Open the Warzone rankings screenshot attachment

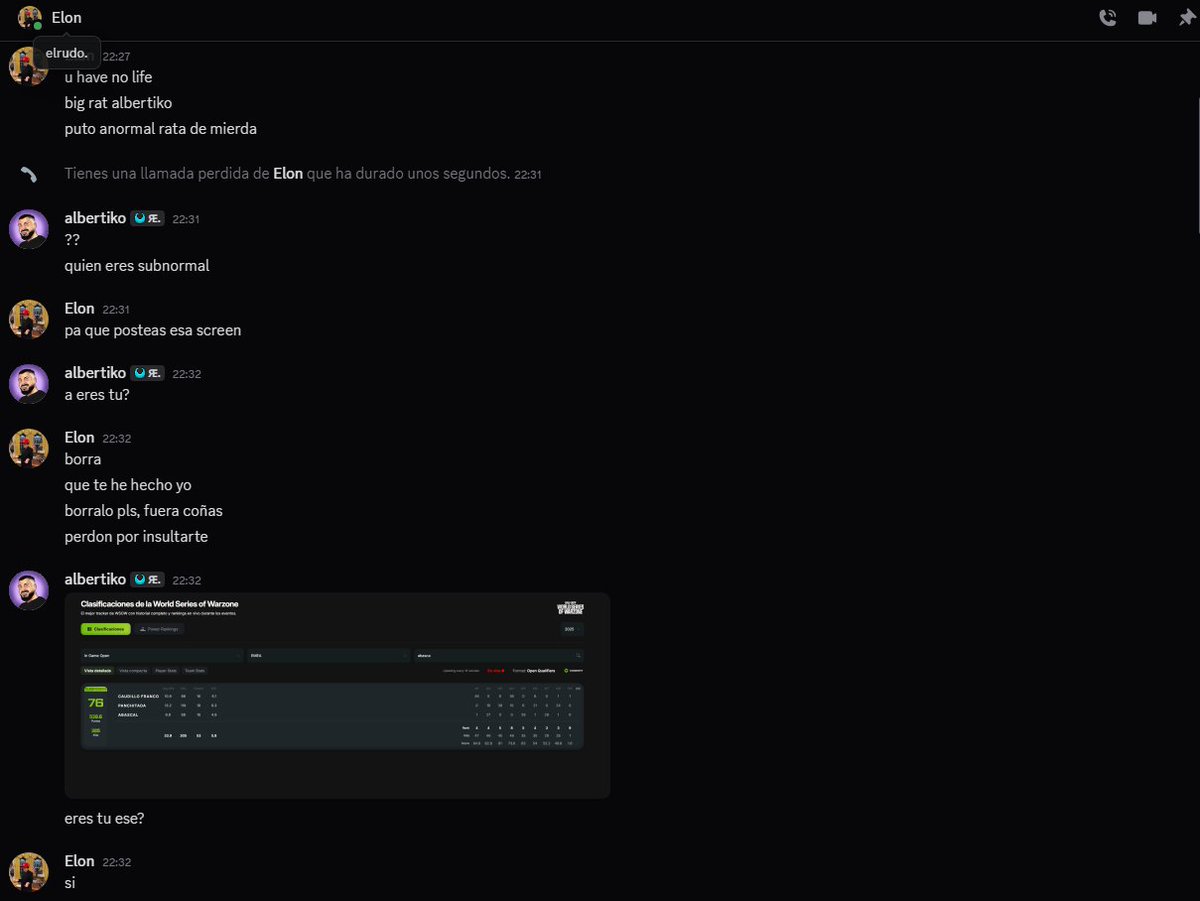337,696
